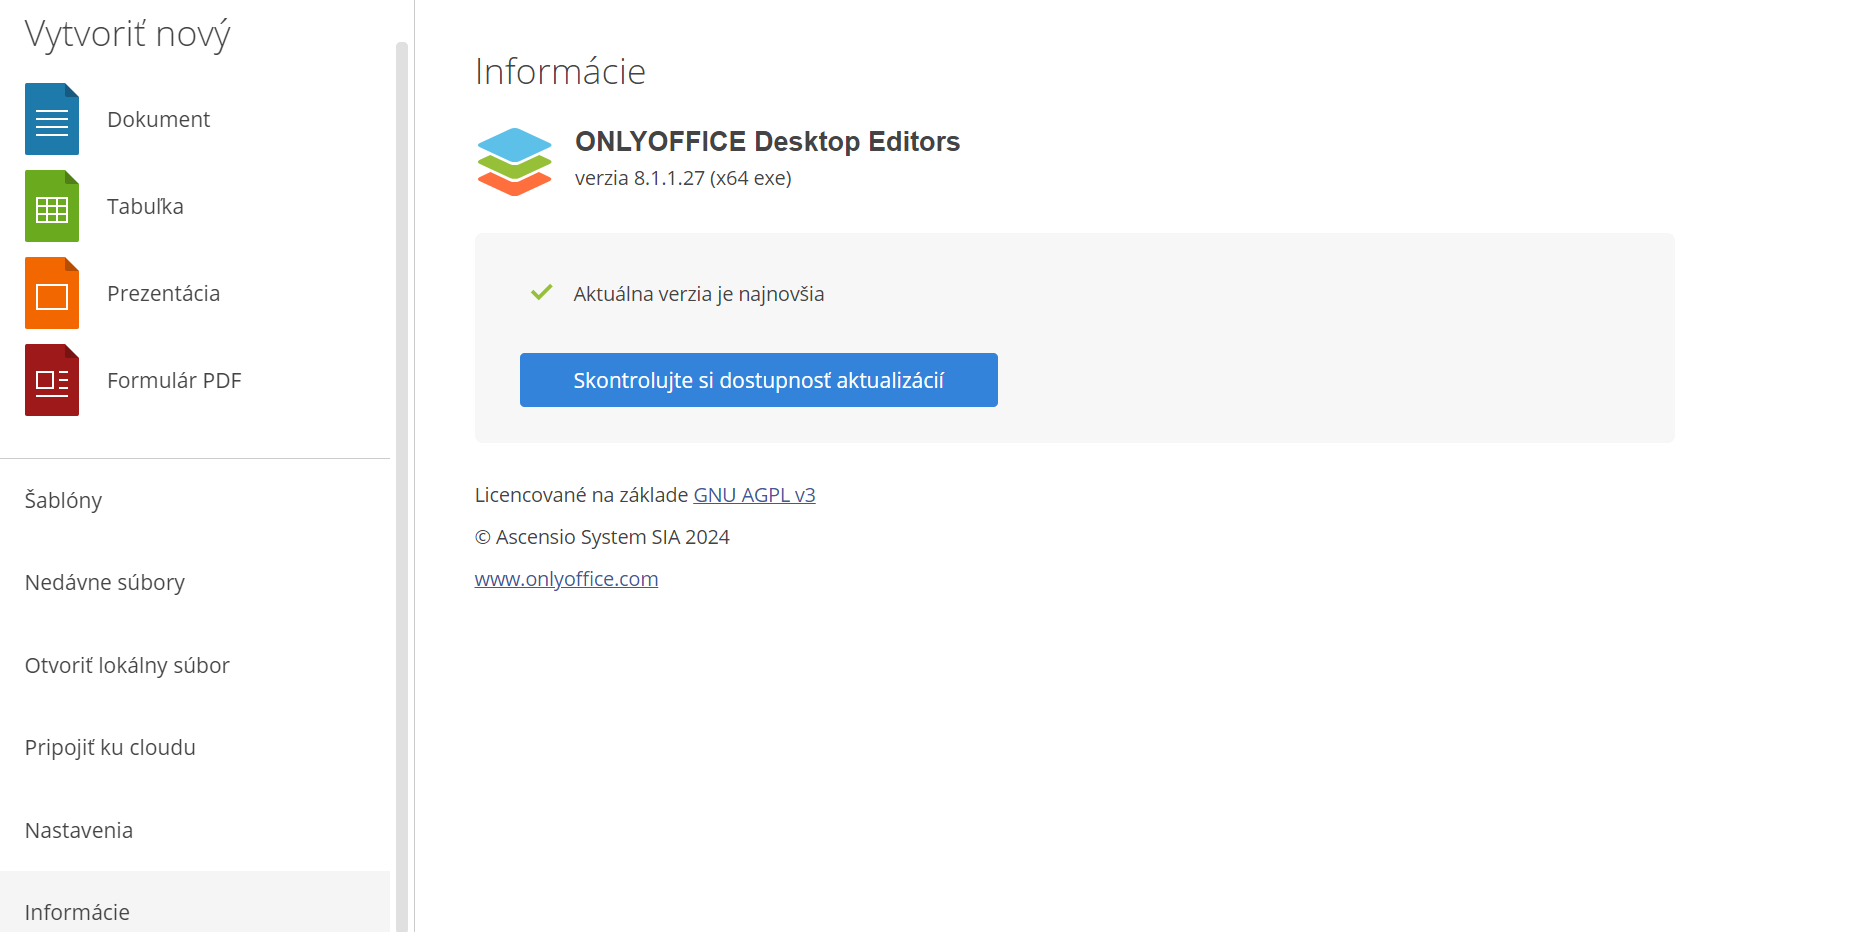1867x932 pixels.
Task: Create a new Dokument via its label
Action: pyautogui.click(x=158, y=119)
